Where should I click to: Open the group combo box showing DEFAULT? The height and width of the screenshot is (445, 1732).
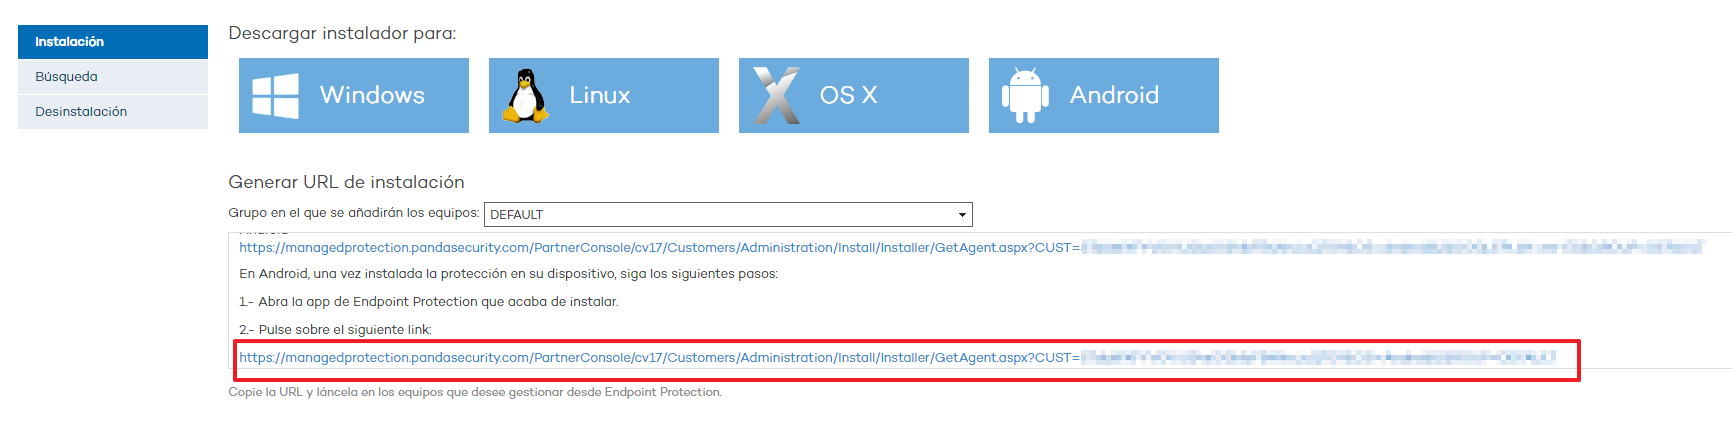click(x=728, y=215)
